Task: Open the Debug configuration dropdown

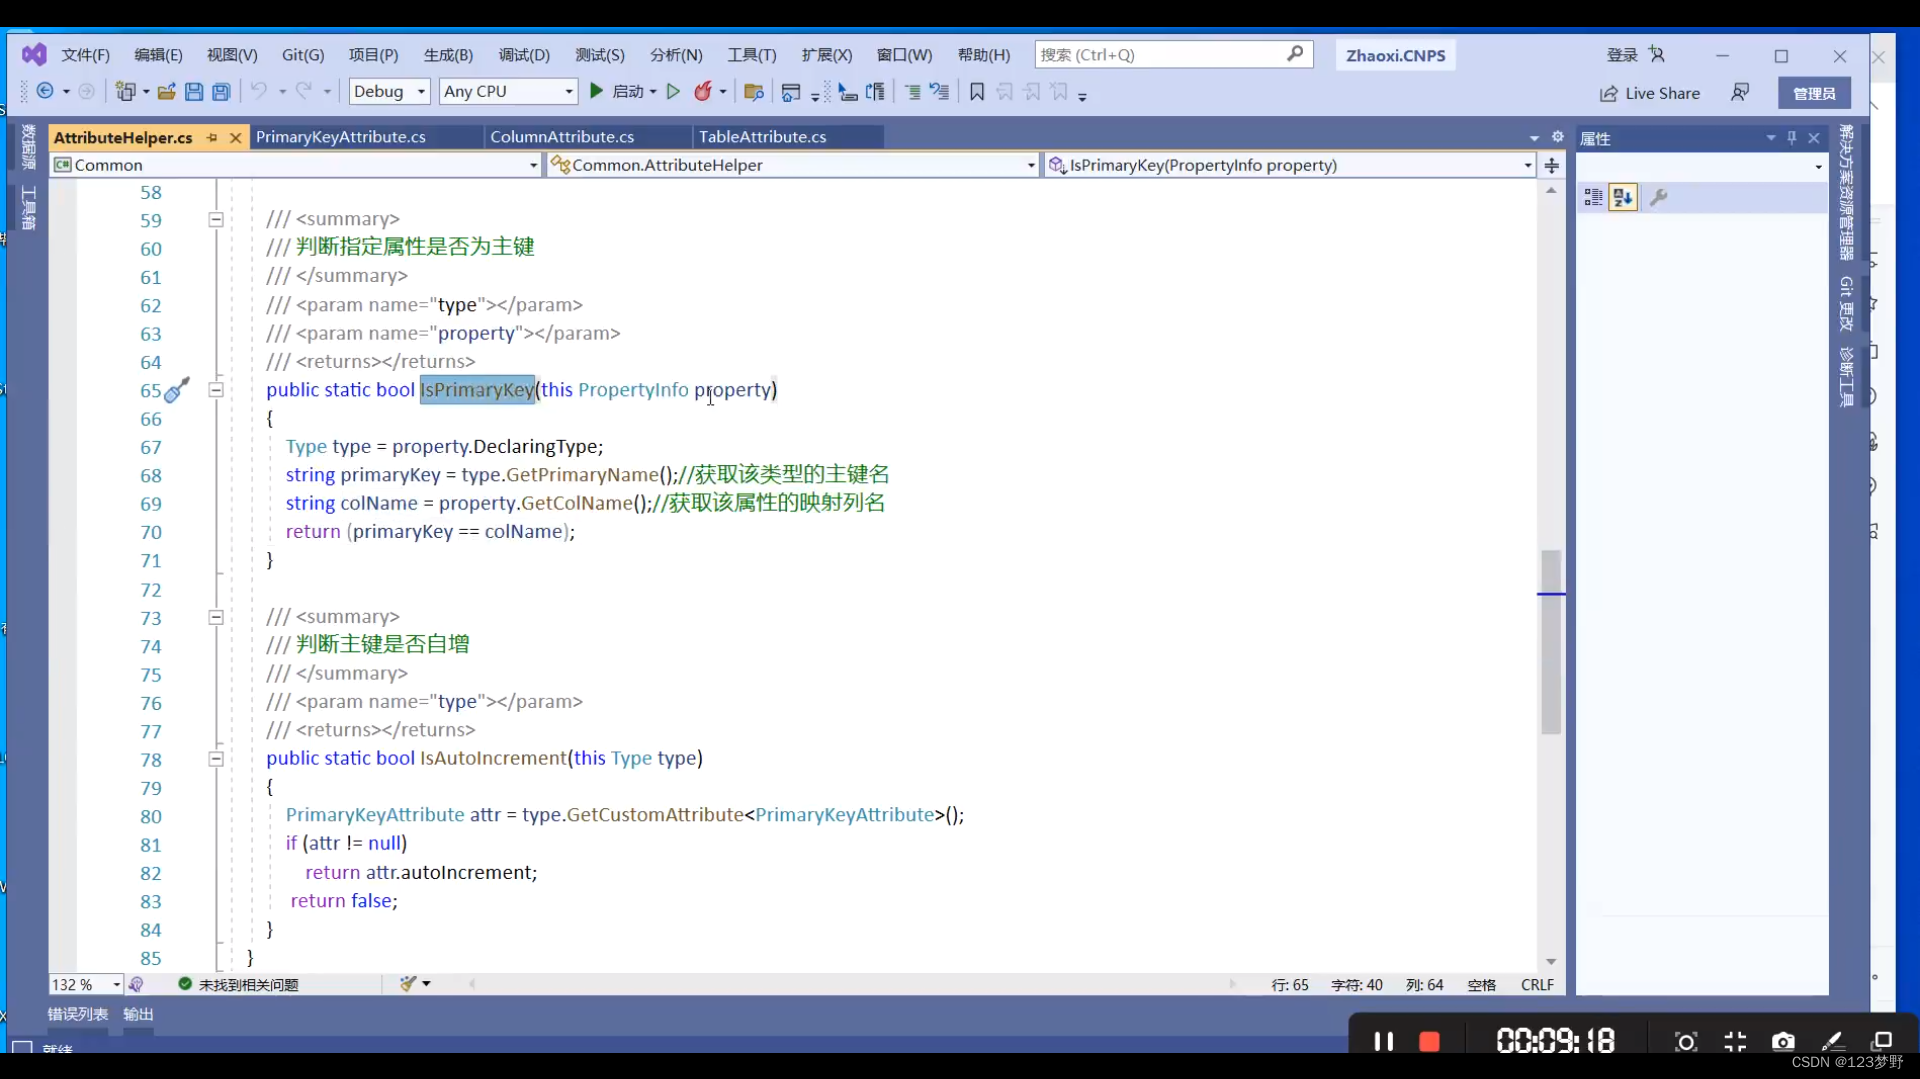Action: coord(390,91)
